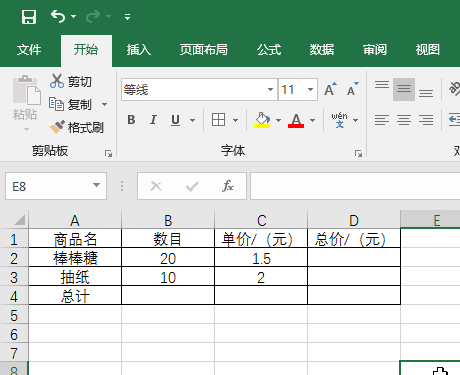Click the 格式刷 format painter button
Image resolution: width=460 pixels, height=375 pixels.
tap(77, 127)
